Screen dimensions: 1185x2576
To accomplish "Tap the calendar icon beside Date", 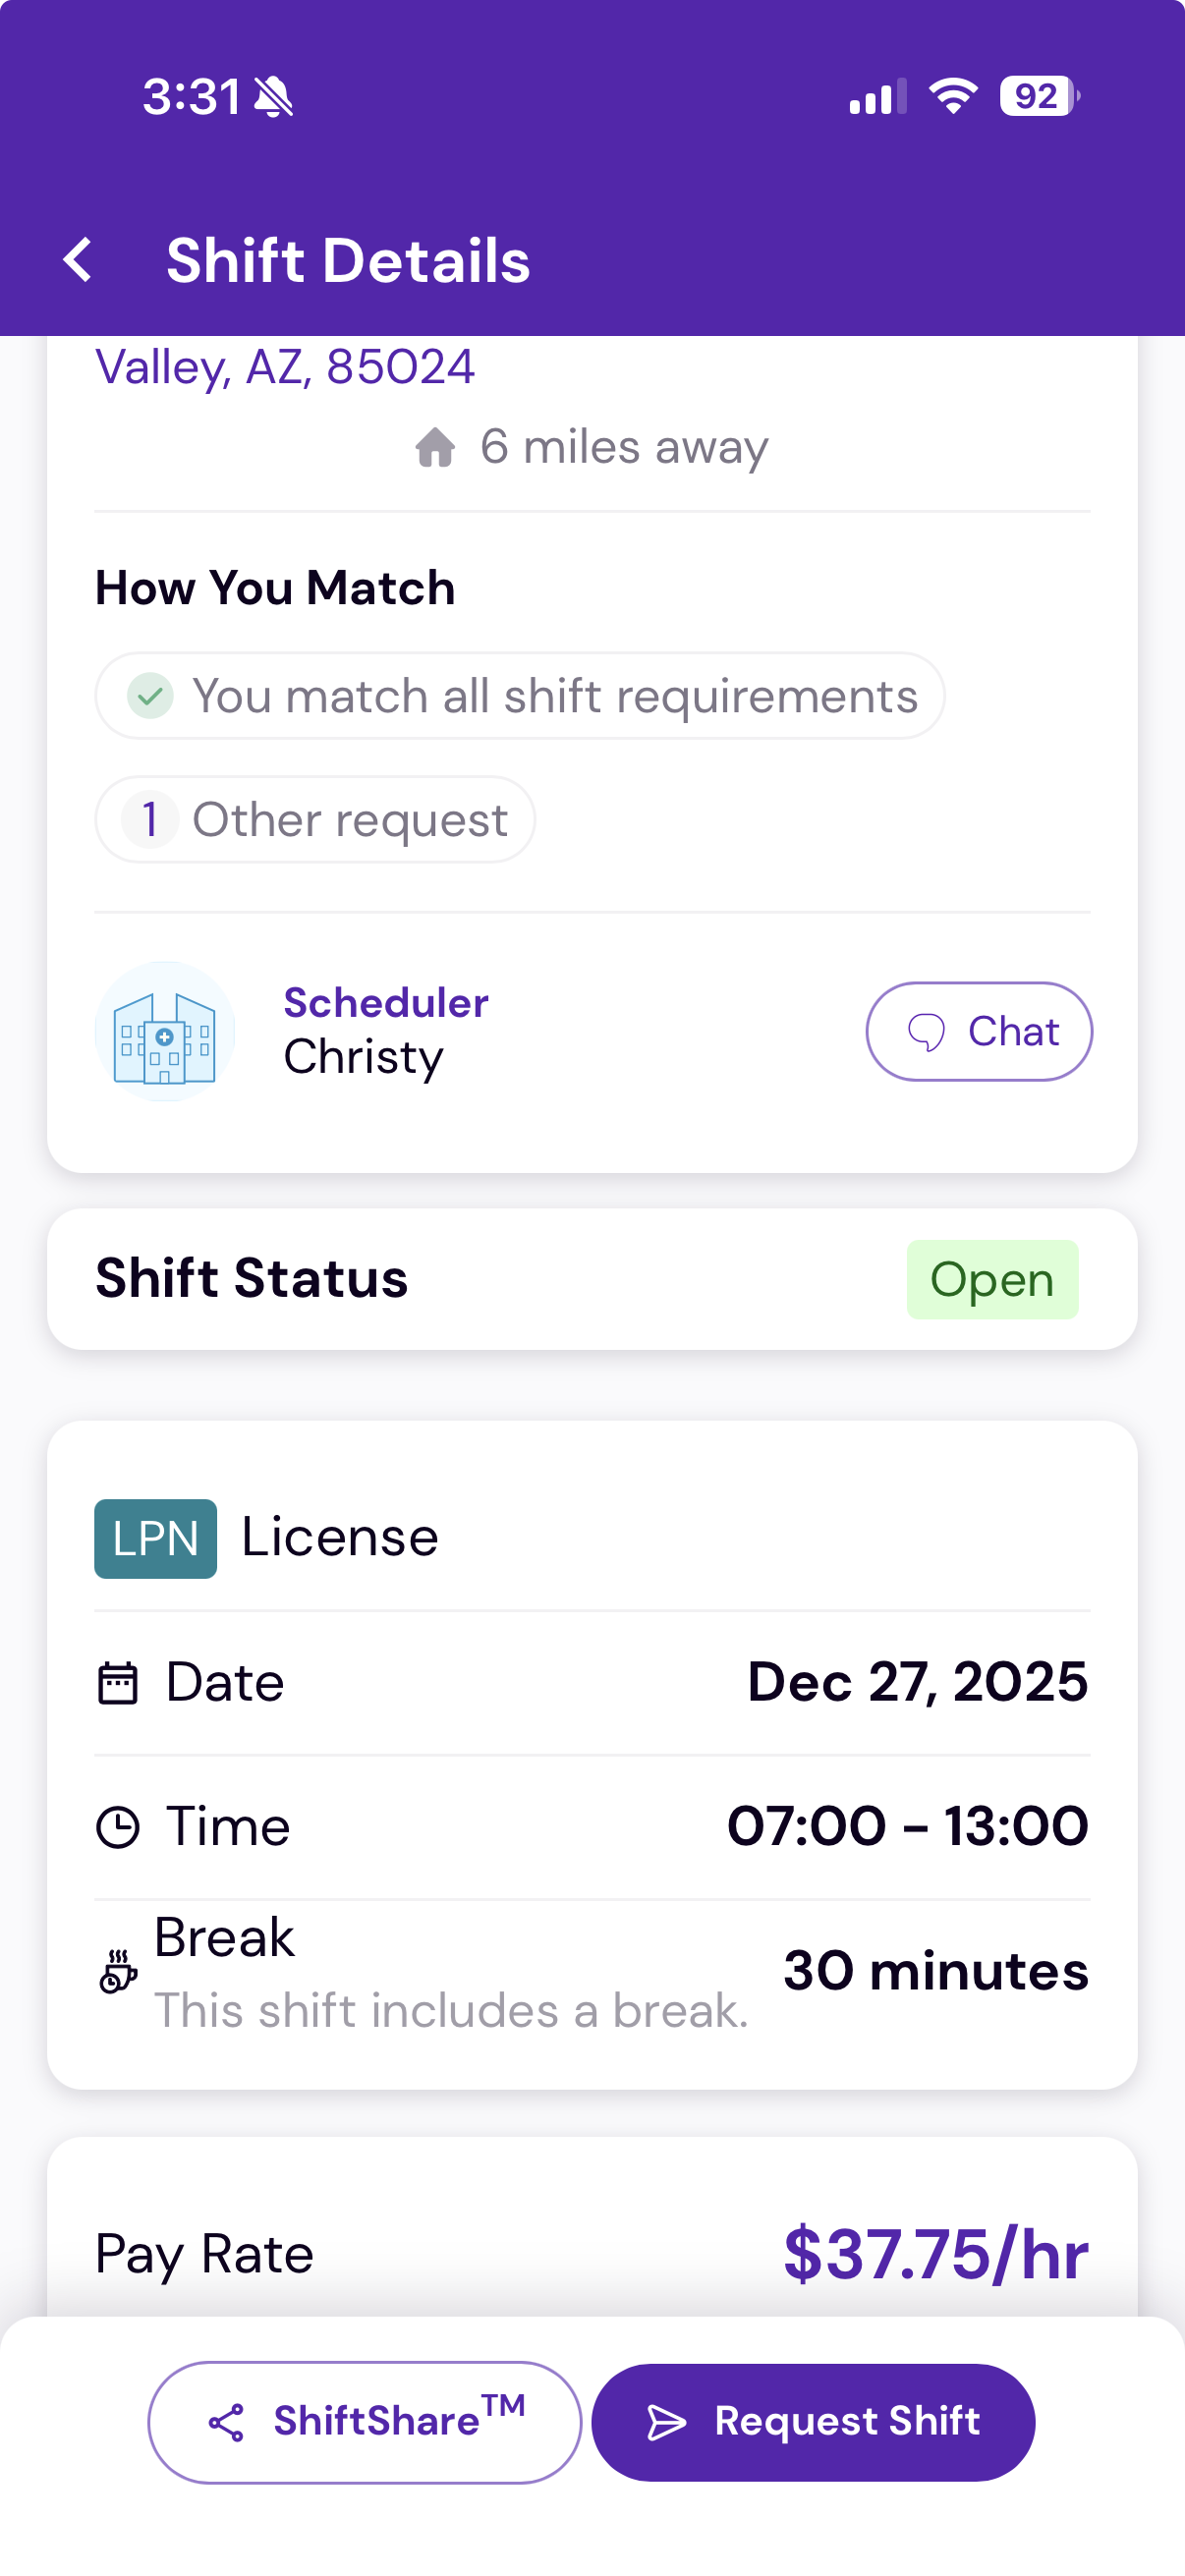I will pos(118,1682).
